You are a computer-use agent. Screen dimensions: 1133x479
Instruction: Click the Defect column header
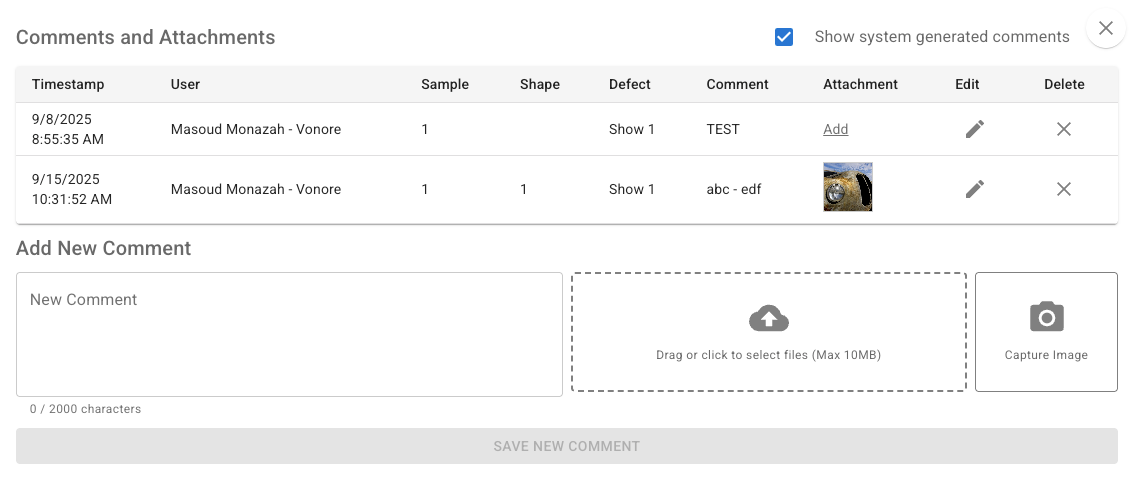[x=629, y=85]
